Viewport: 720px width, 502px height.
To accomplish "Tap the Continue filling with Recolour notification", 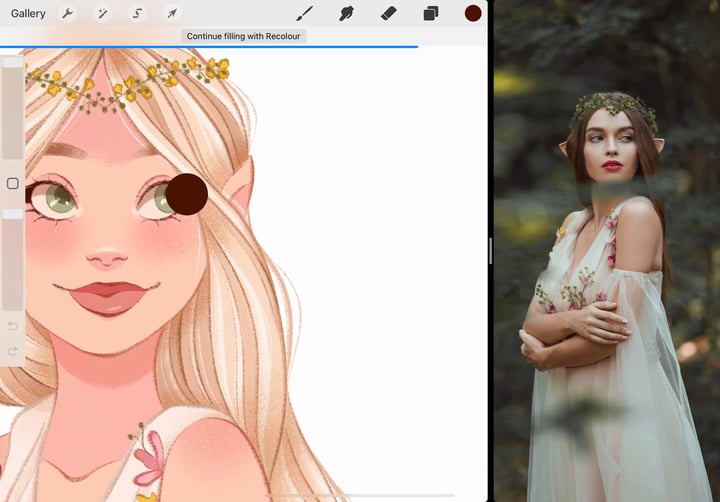I will 243,36.
